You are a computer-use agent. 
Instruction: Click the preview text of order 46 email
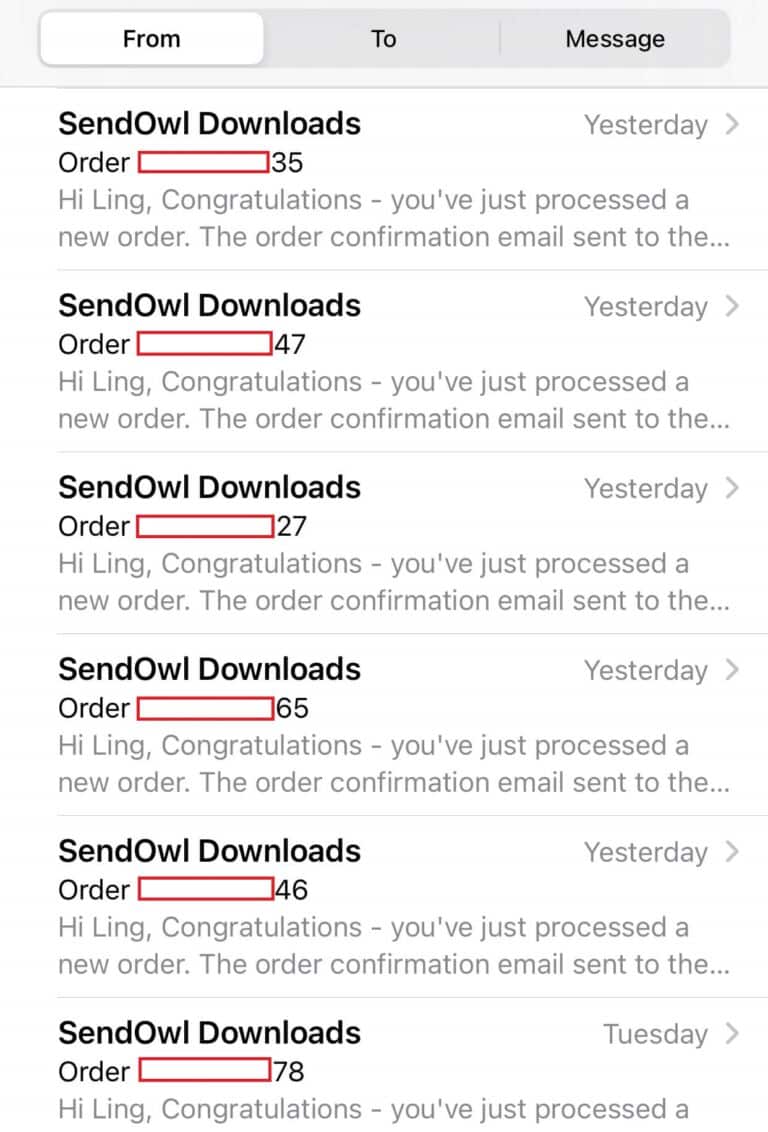394,946
